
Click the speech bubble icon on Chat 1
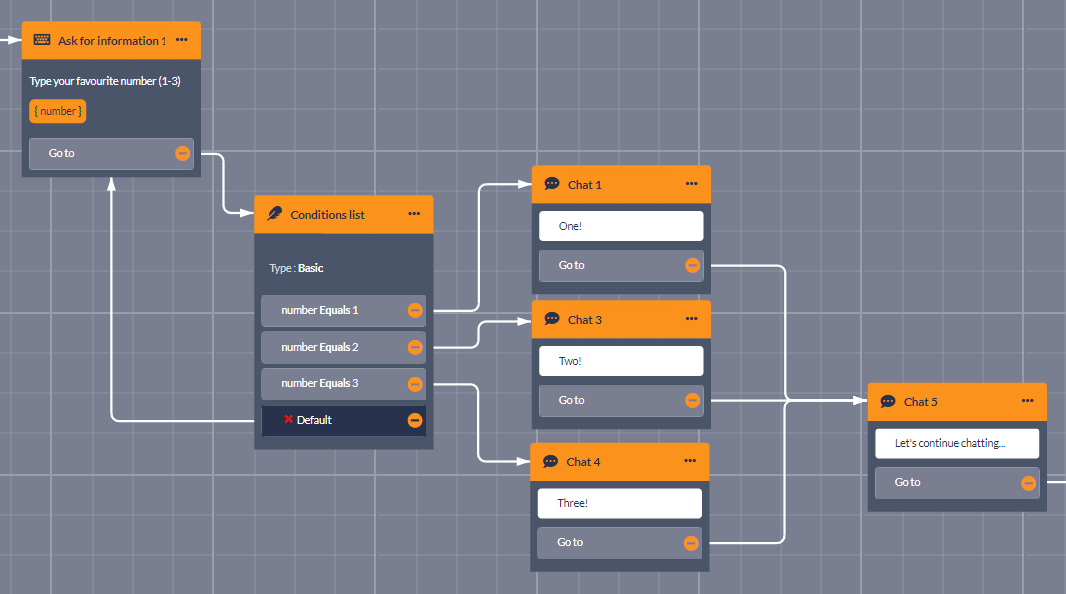click(x=552, y=184)
